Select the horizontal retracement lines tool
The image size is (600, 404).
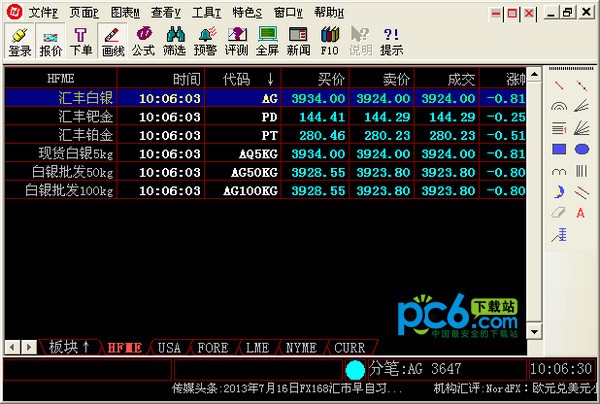(559, 128)
